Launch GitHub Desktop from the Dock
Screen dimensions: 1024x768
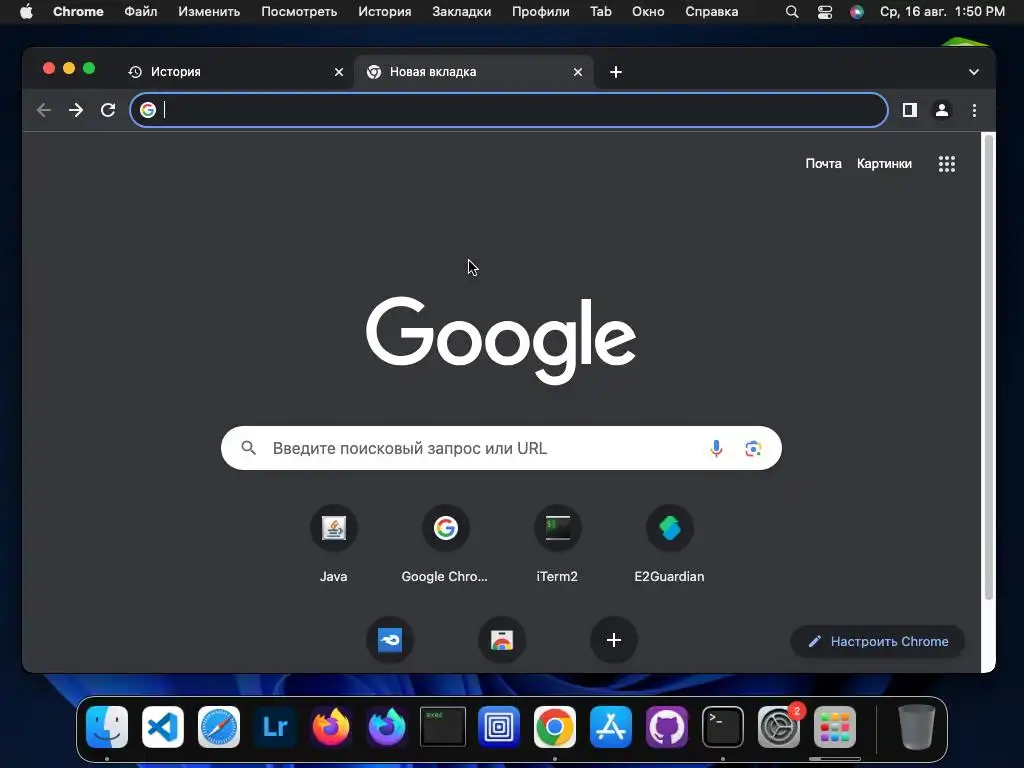[667, 726]
